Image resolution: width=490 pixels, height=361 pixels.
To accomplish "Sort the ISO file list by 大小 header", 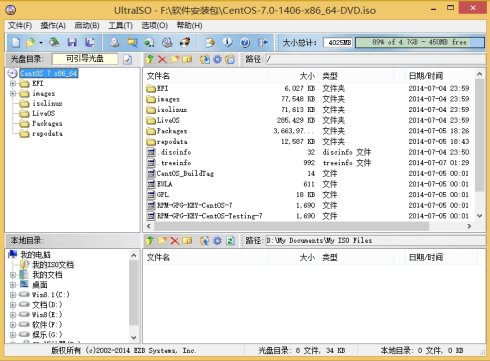I will click(x=293, y=76).
